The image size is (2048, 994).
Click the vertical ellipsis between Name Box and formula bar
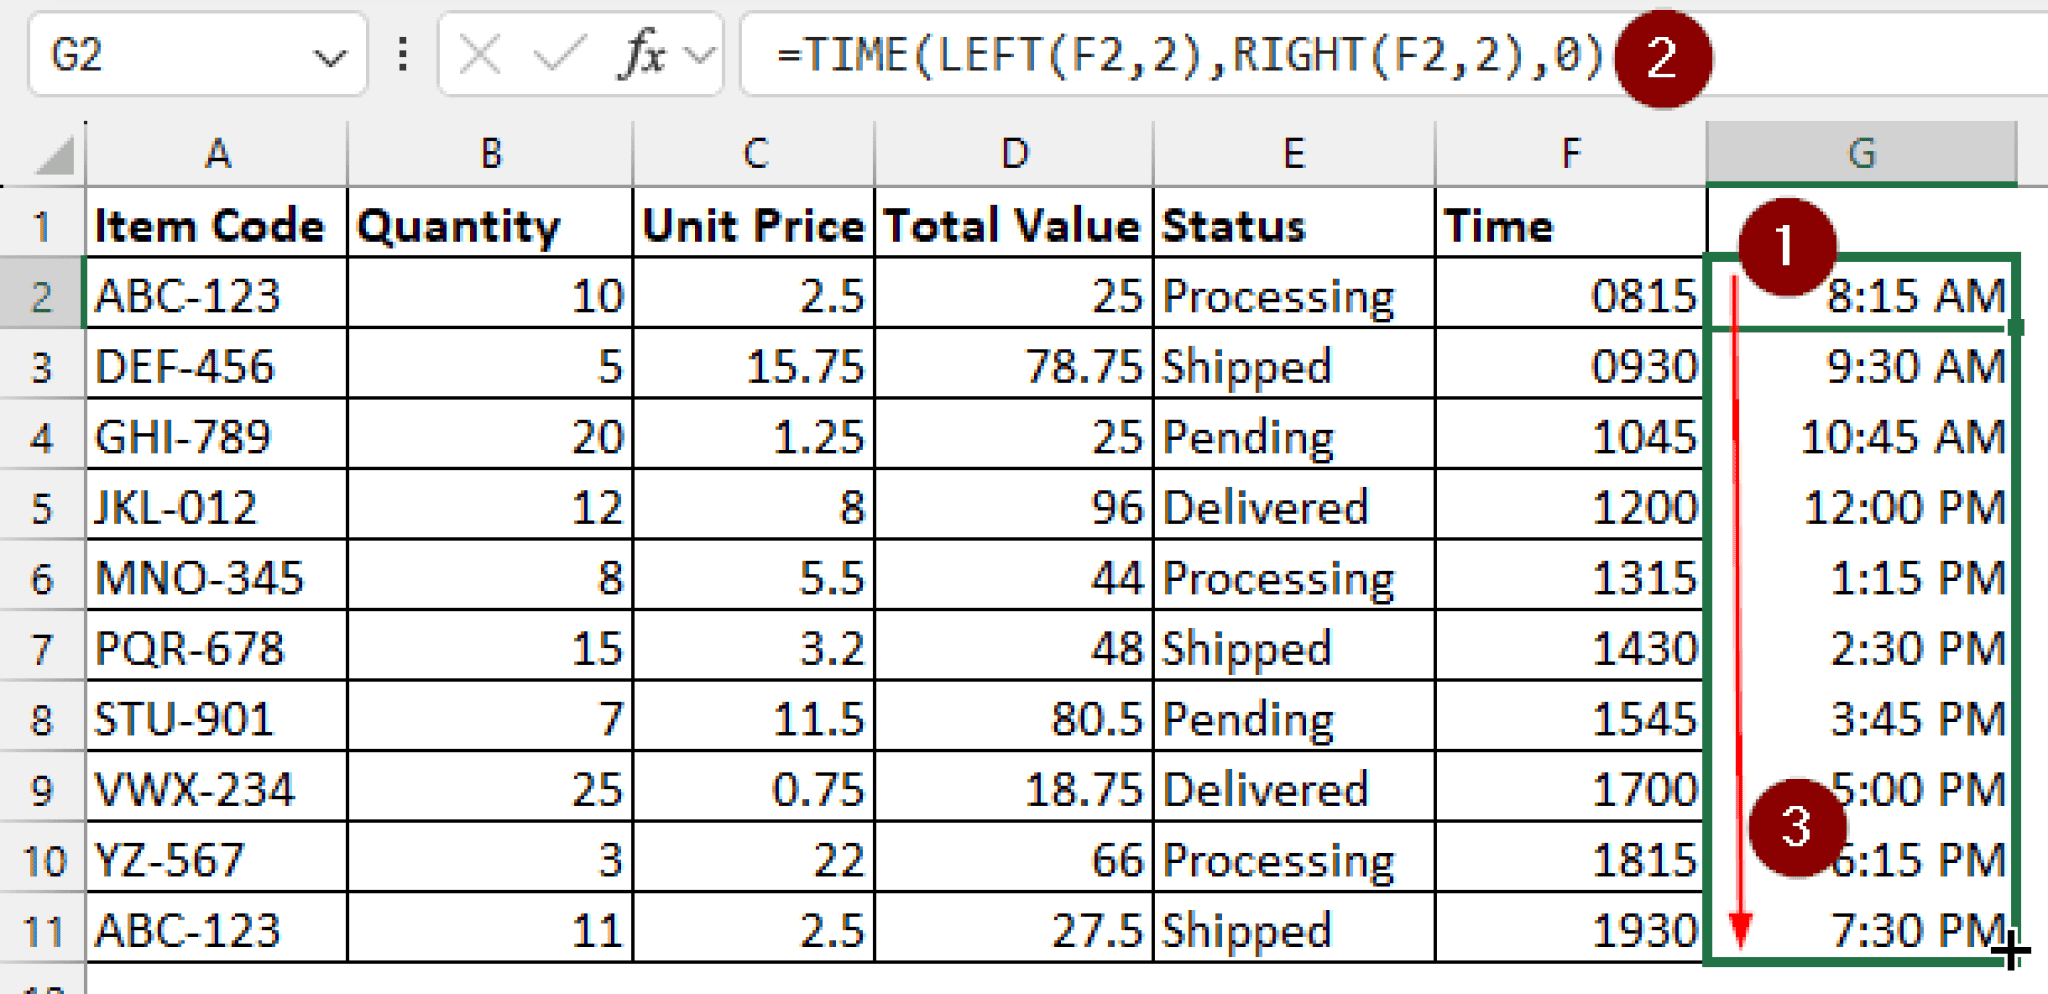coord(402,55)
